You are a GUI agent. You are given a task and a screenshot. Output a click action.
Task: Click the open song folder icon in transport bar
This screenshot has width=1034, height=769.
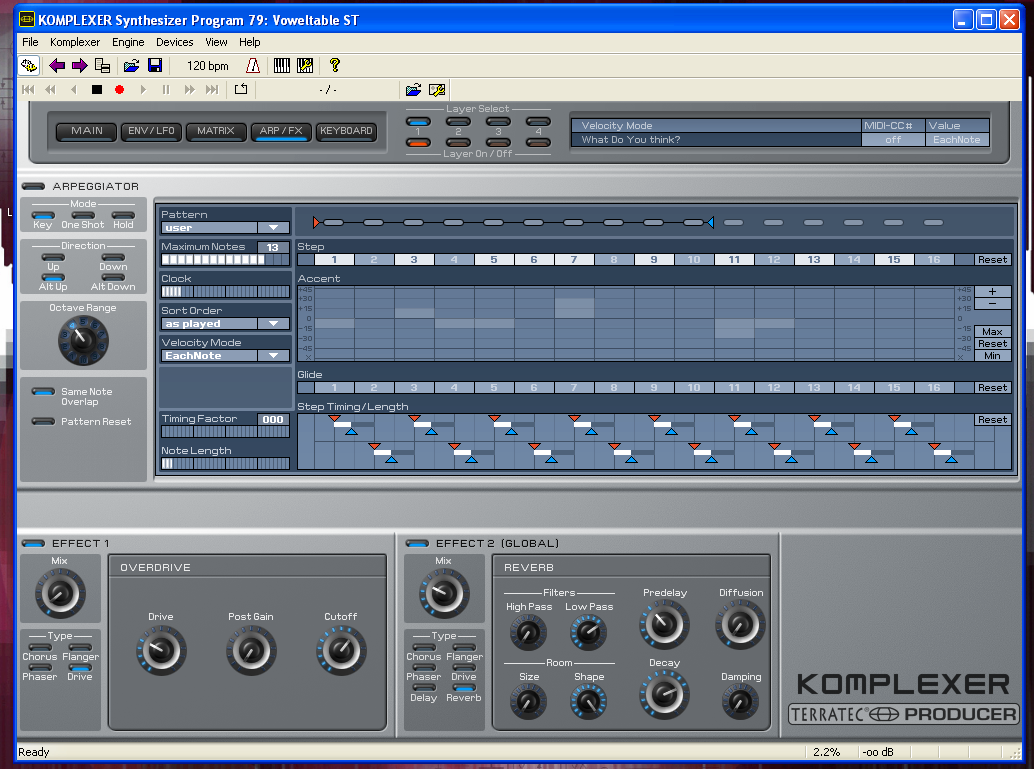coord(413,90)
